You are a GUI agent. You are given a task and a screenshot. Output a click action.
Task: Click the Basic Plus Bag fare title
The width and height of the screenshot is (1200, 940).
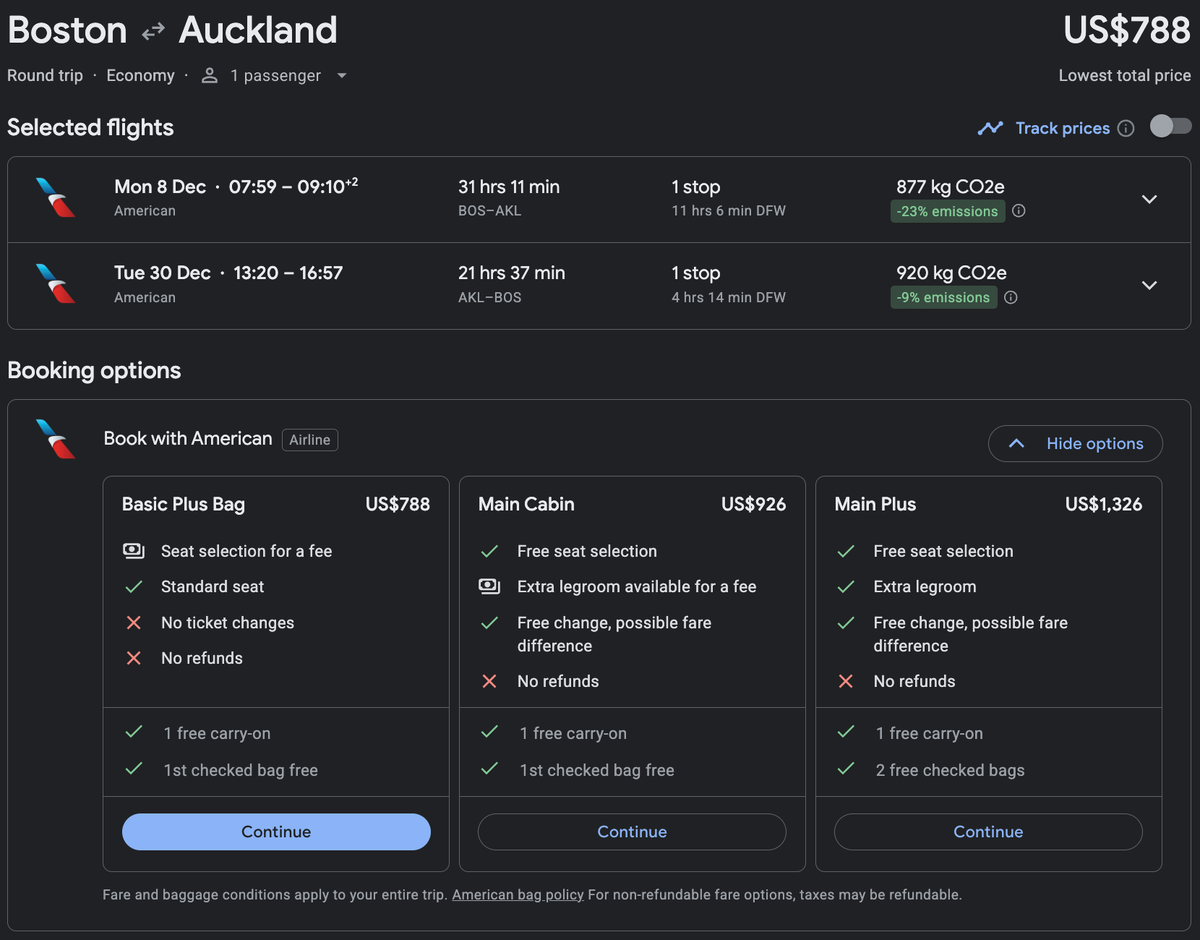(183, 504)
